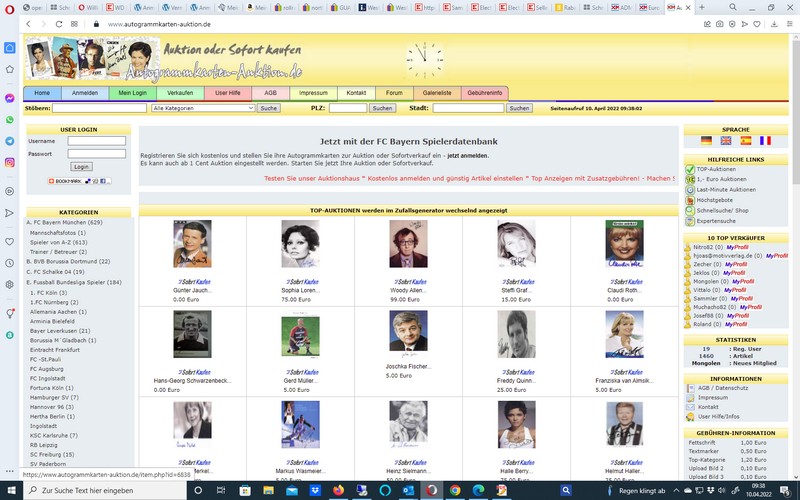
Task: Open Opera sidebar settings gear
Action: pyautogui.click(x=10, y=285)
